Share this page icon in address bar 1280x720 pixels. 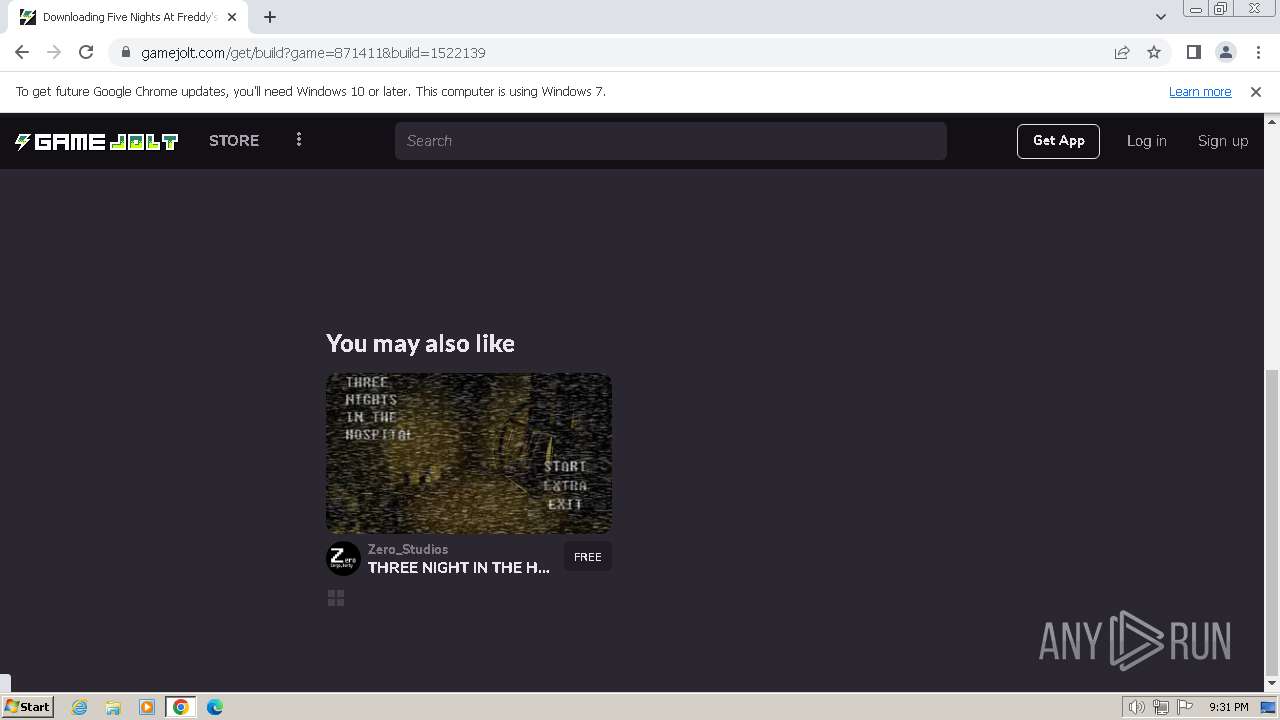1122,52
